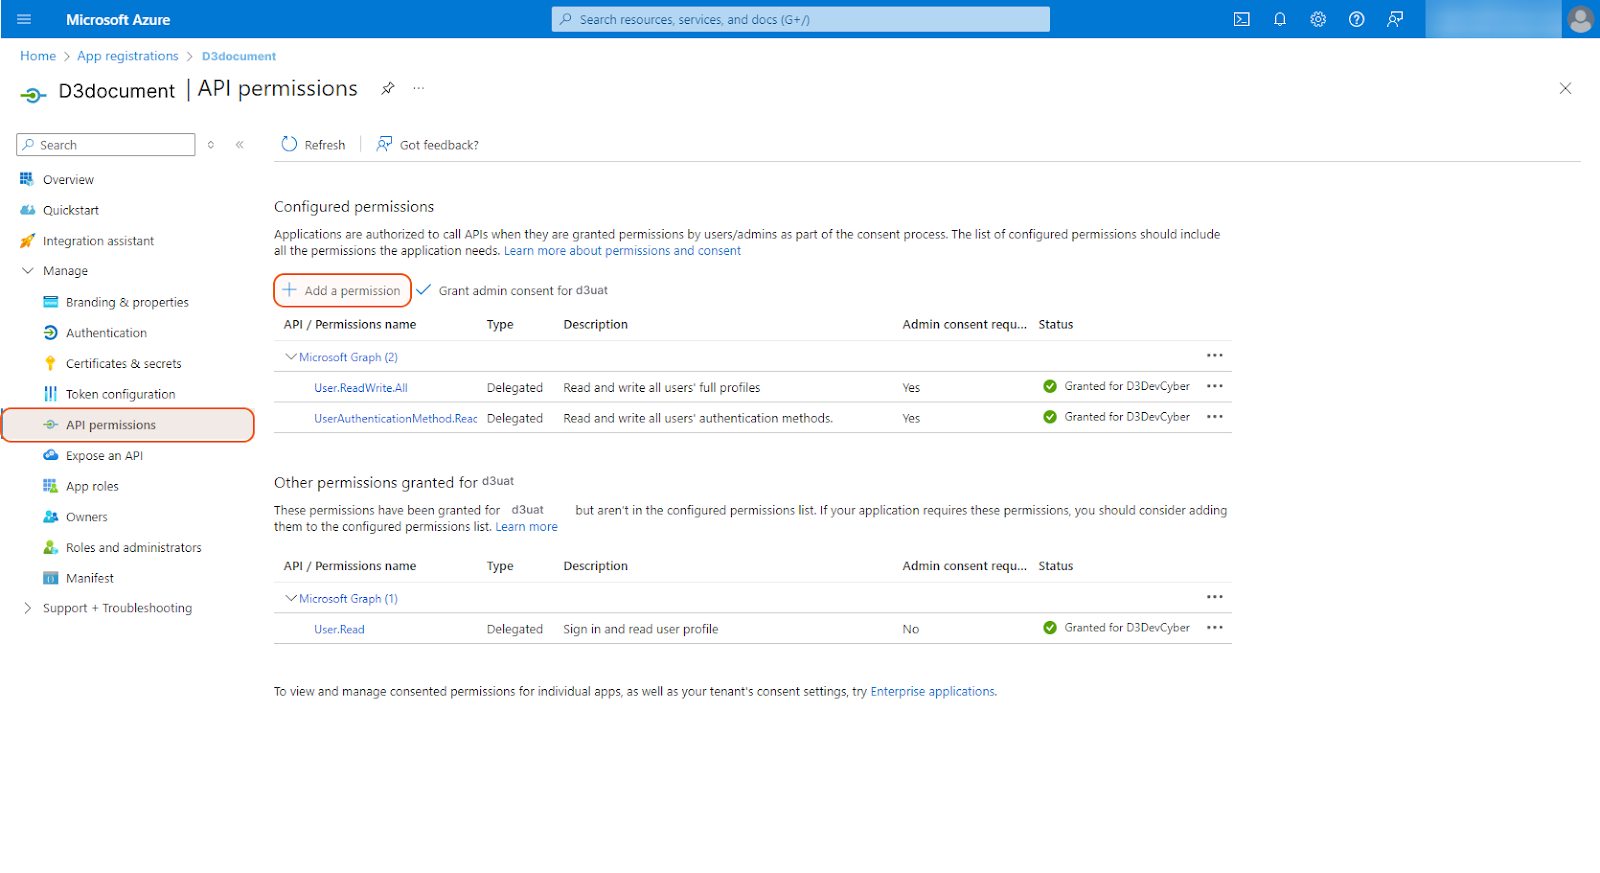Collapse the Manage section

click(28, 271)
